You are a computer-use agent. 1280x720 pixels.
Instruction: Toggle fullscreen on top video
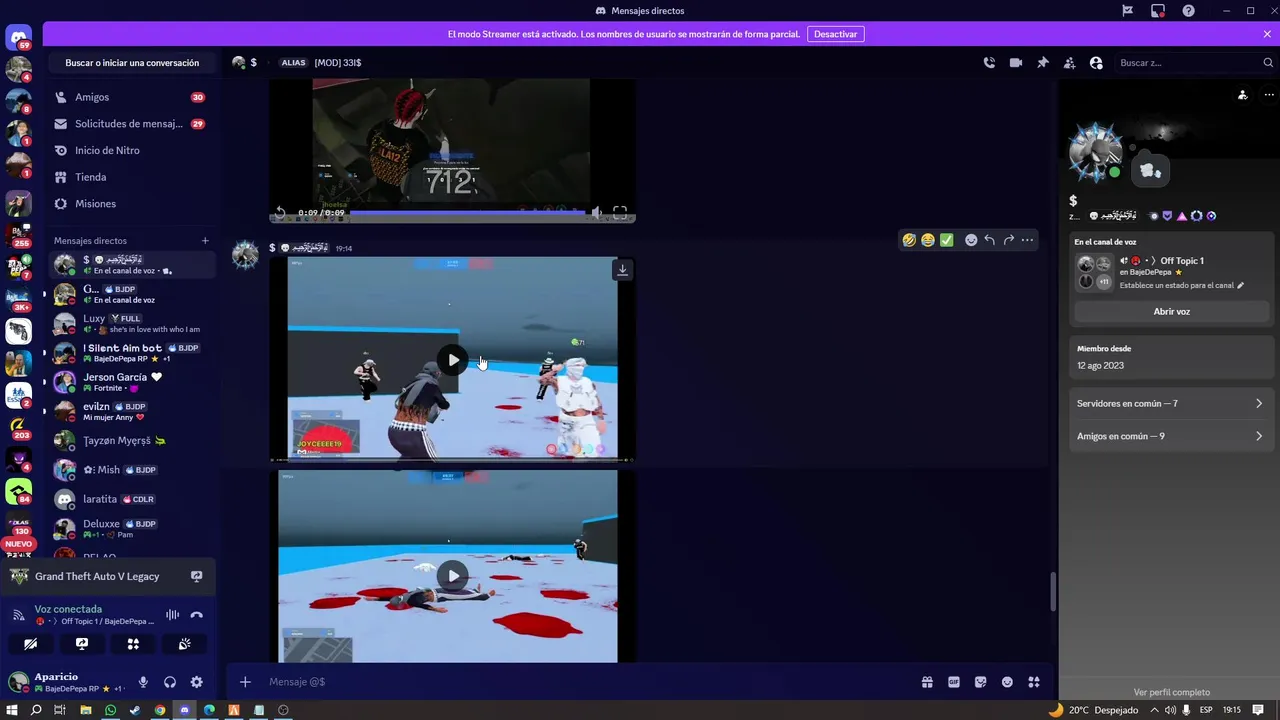coord(620,213)
